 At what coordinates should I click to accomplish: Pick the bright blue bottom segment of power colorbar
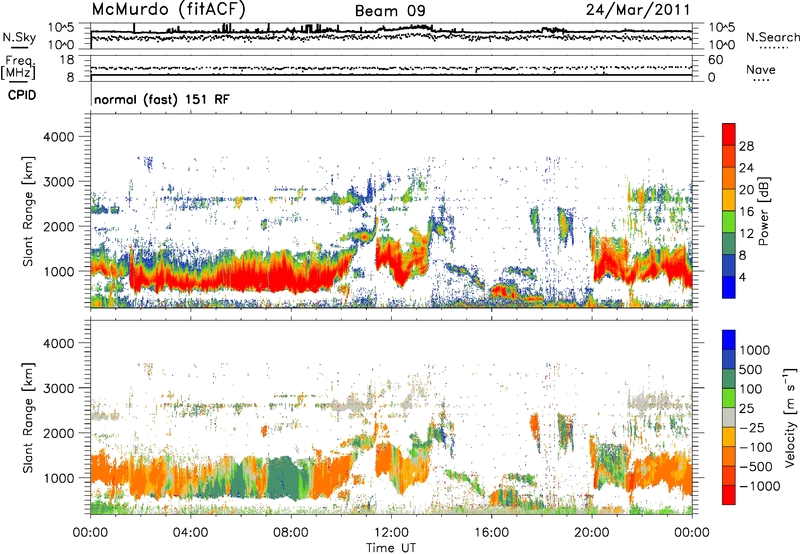(x=729, y=287)
